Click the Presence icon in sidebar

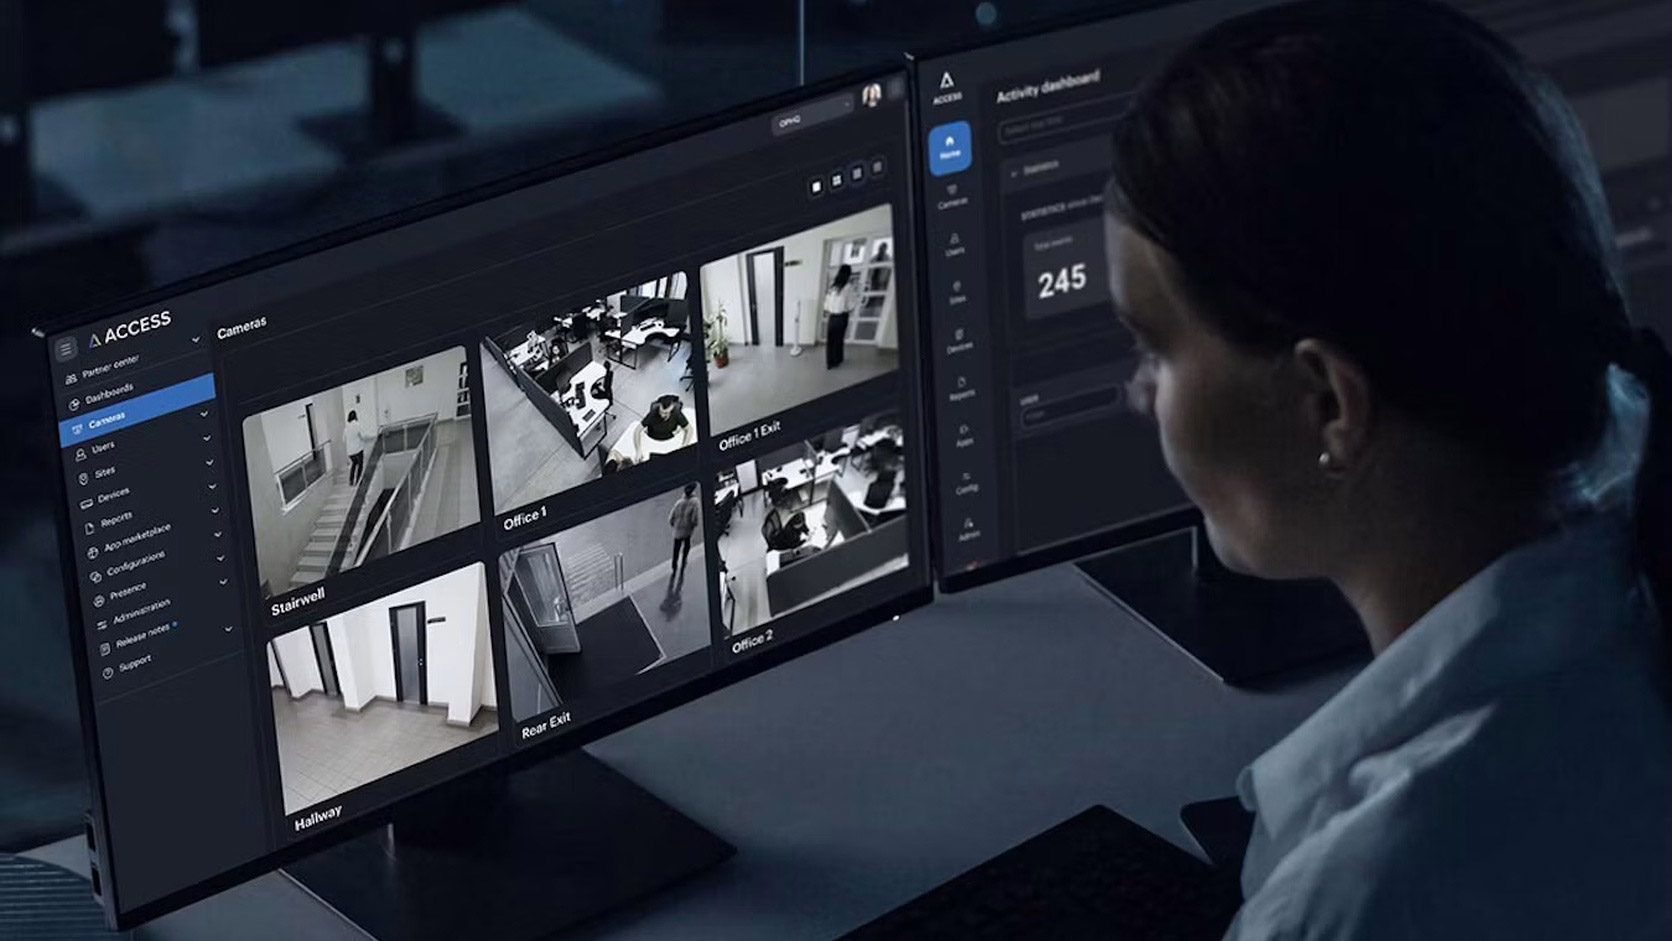tap(99, 601)
